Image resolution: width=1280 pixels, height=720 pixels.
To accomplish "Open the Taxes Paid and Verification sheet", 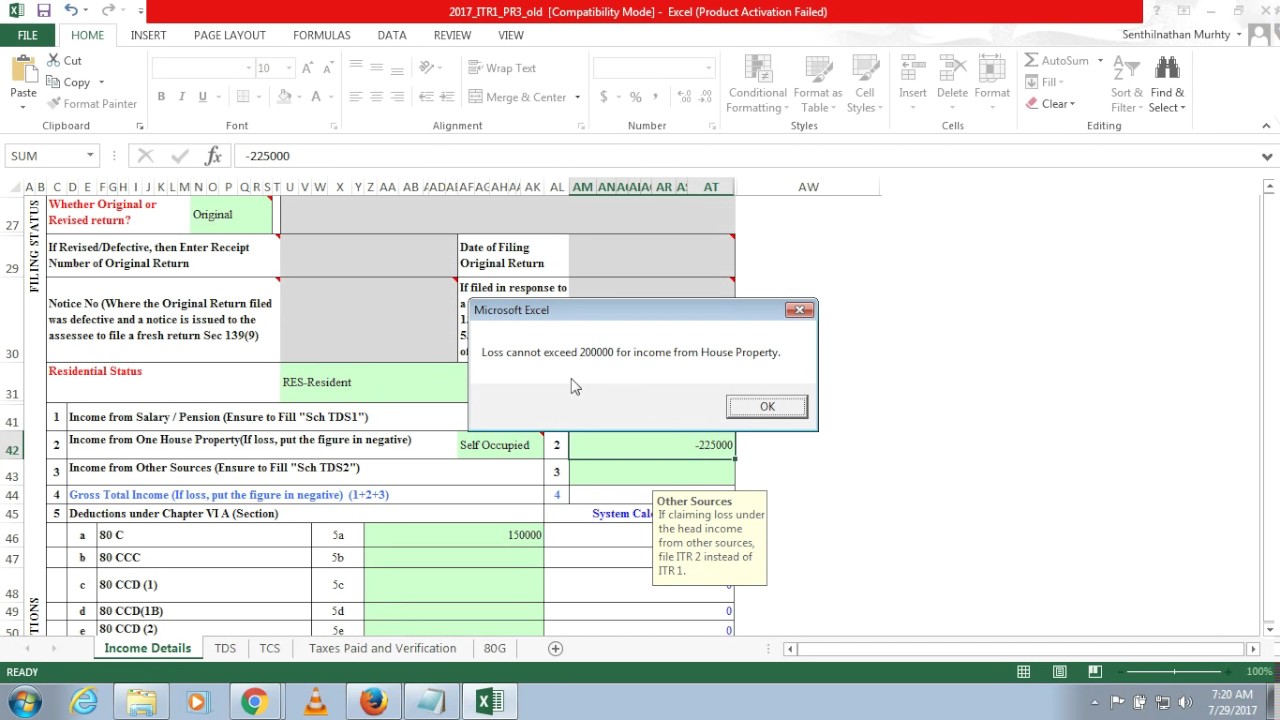I will point(382,648).
